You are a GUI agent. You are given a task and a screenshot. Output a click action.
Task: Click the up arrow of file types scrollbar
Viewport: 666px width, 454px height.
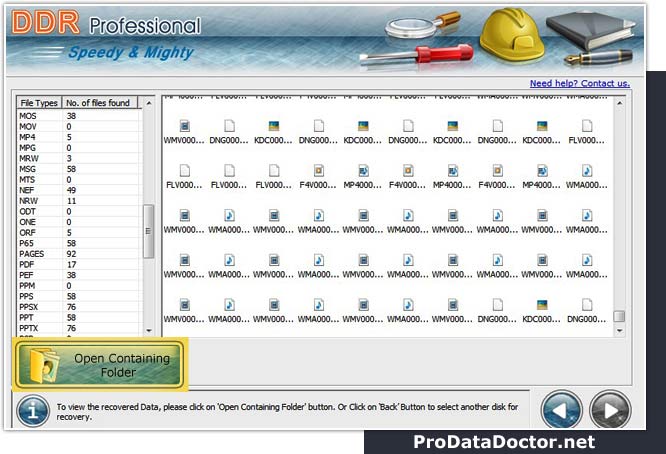[x=149, y=103]
